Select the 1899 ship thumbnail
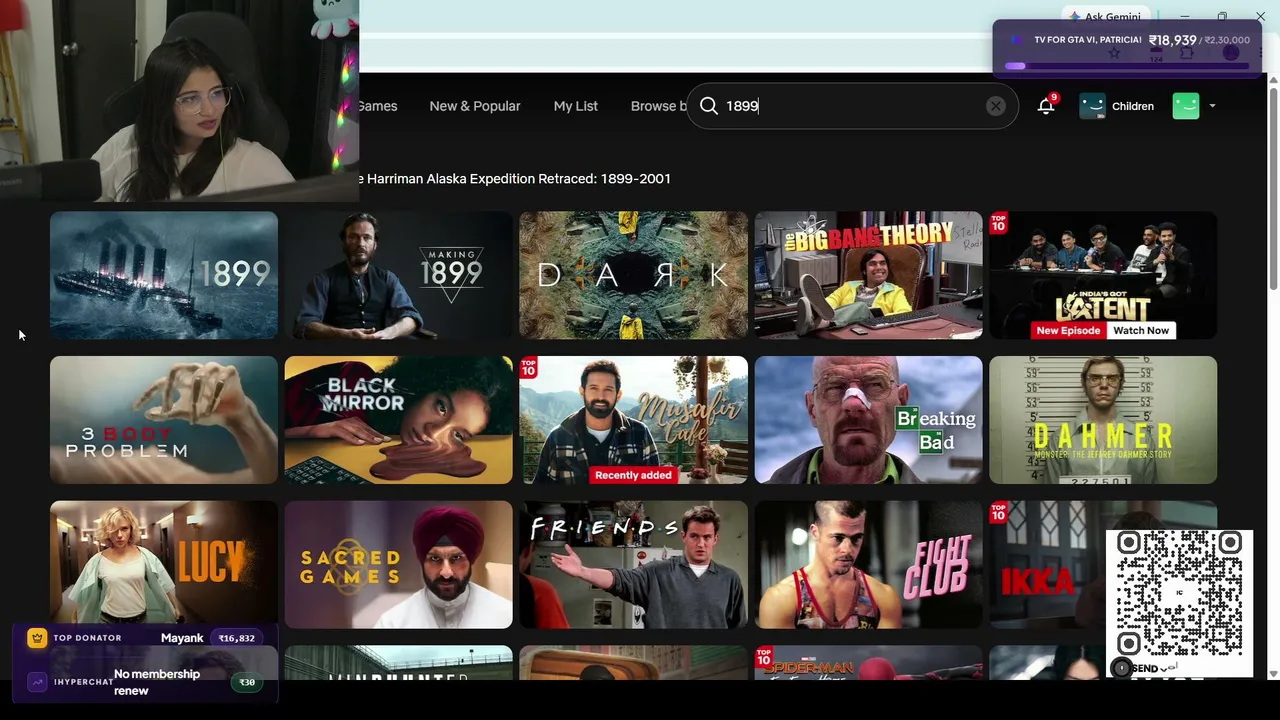This screenshot has height=720, width=1280. (x=164, y=275)
